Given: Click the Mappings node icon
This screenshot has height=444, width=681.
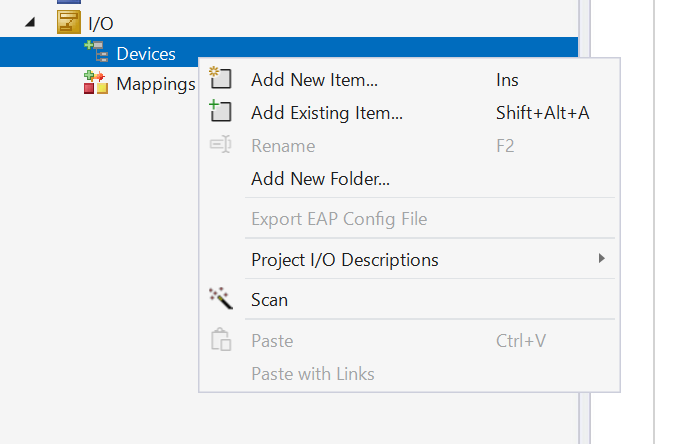Looking at the screenshot, I should [x=96, y=83].
